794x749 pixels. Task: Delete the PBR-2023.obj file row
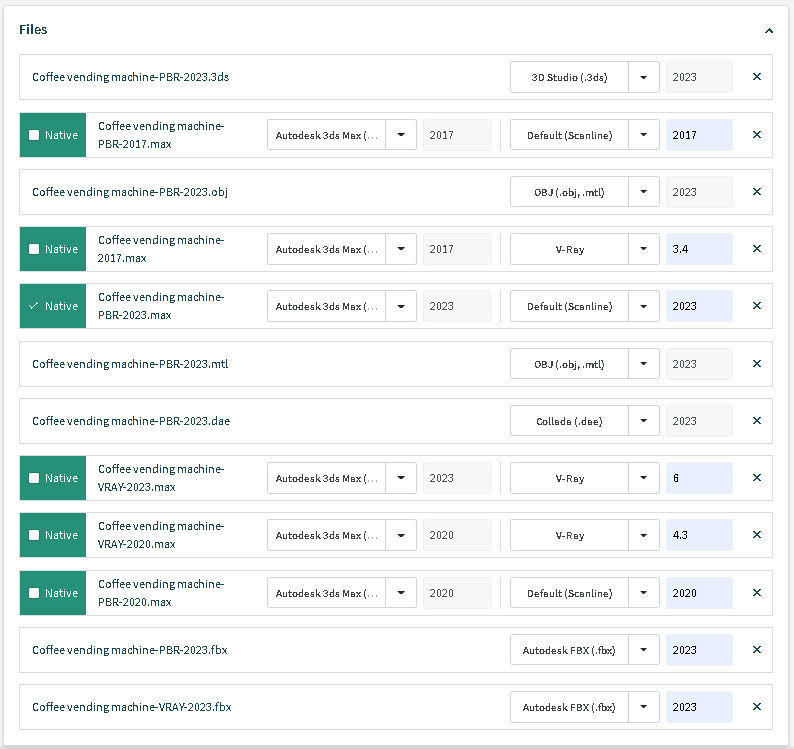(x=756, y=192)
